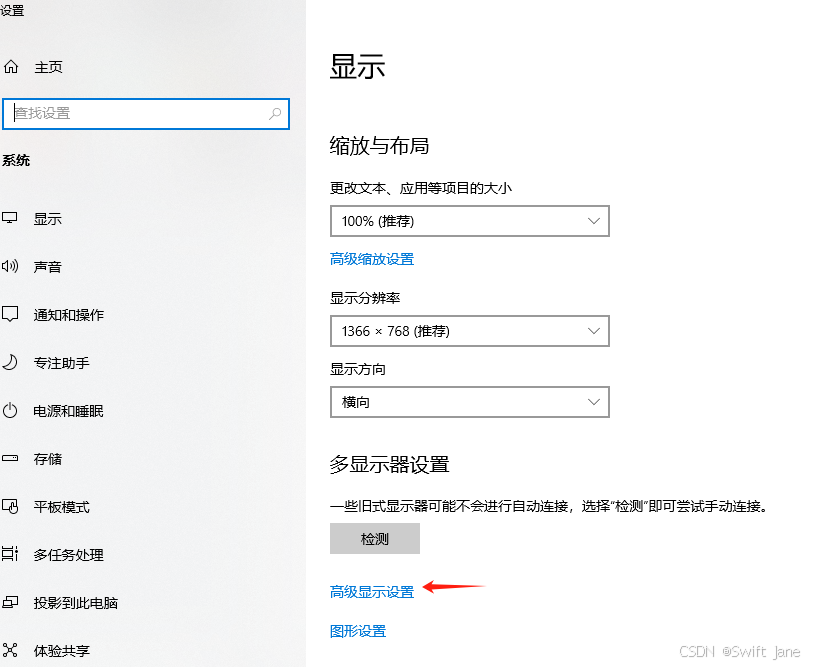Open the 1366 × 768 resolution dropdown
Image resolution: width=816 pixels, height=667 pixels.
tap(469, 331)
